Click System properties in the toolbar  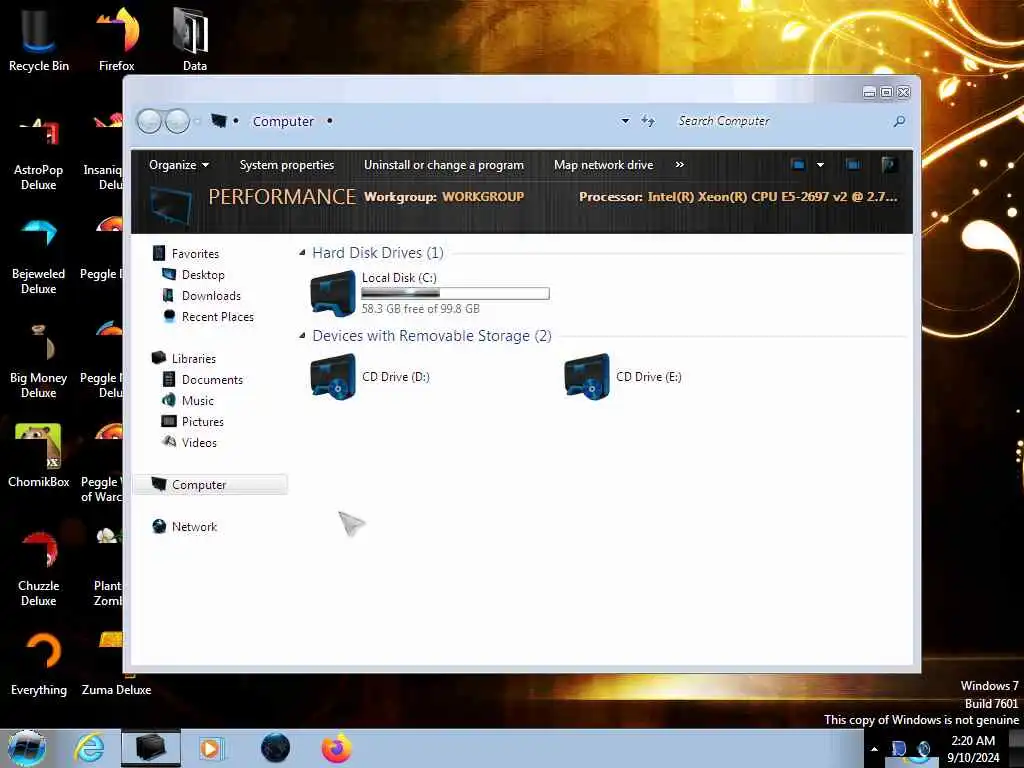pyautogui.click(x=287, y=165)
